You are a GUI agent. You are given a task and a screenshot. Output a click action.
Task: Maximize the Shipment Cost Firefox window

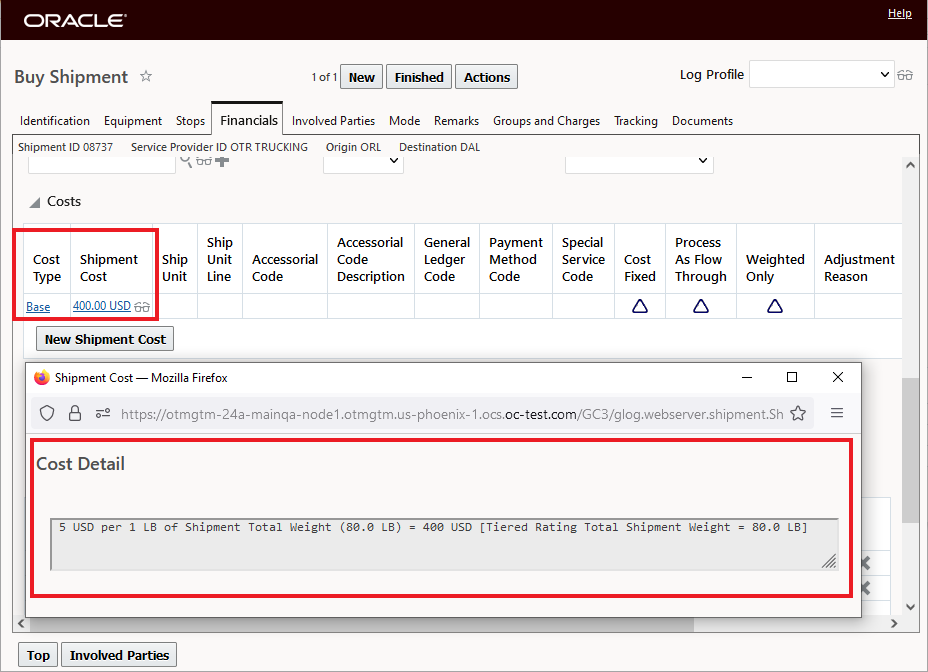tap(792, 377)
